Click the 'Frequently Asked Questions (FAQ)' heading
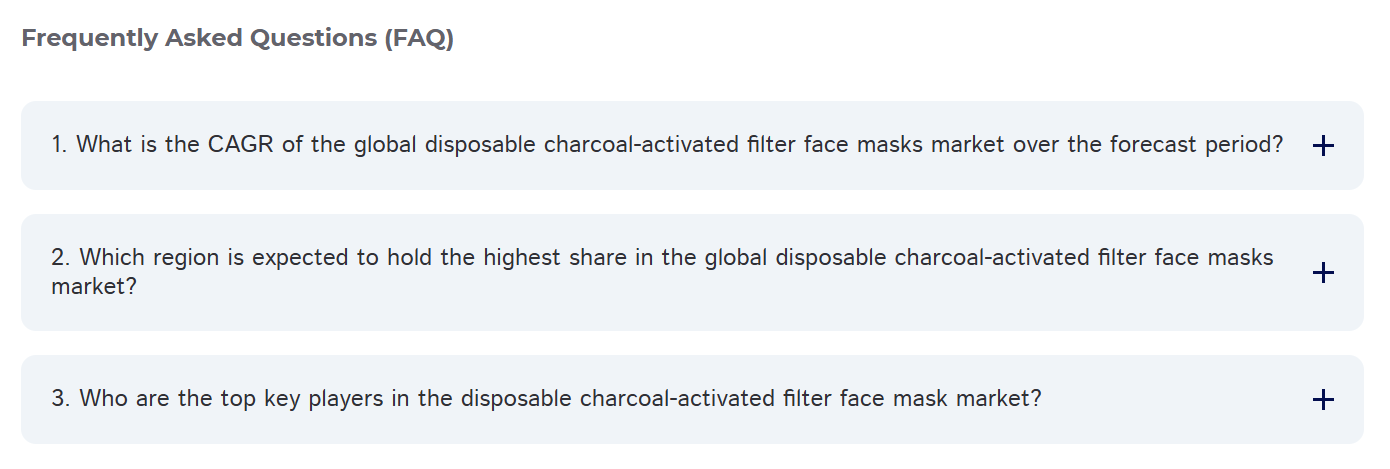1390x469 pixels. (x=237, y=39)
